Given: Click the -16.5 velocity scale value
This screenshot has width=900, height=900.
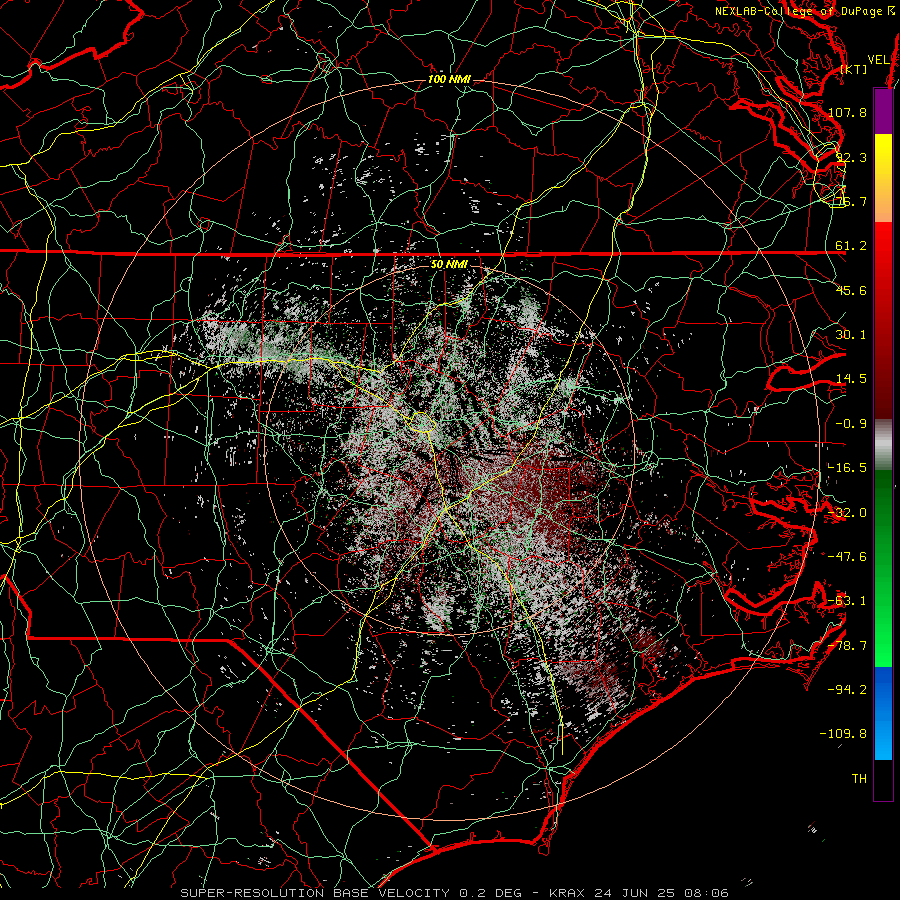Looking at the screenshot, I should (848, 468).
